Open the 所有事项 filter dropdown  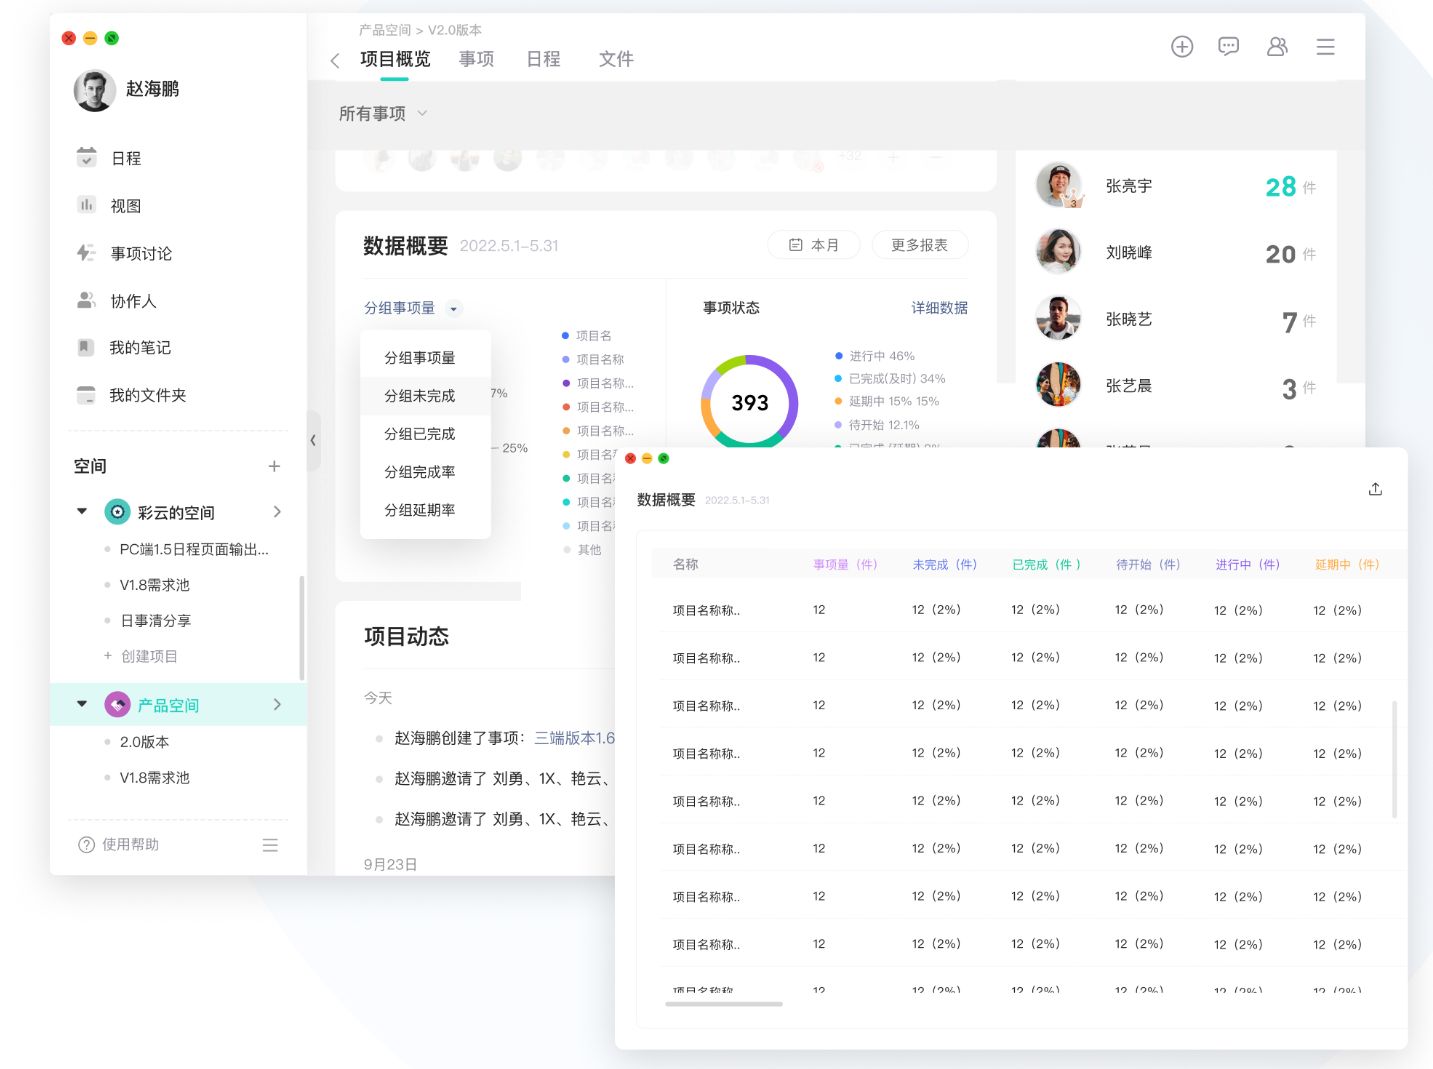(385, 113)
